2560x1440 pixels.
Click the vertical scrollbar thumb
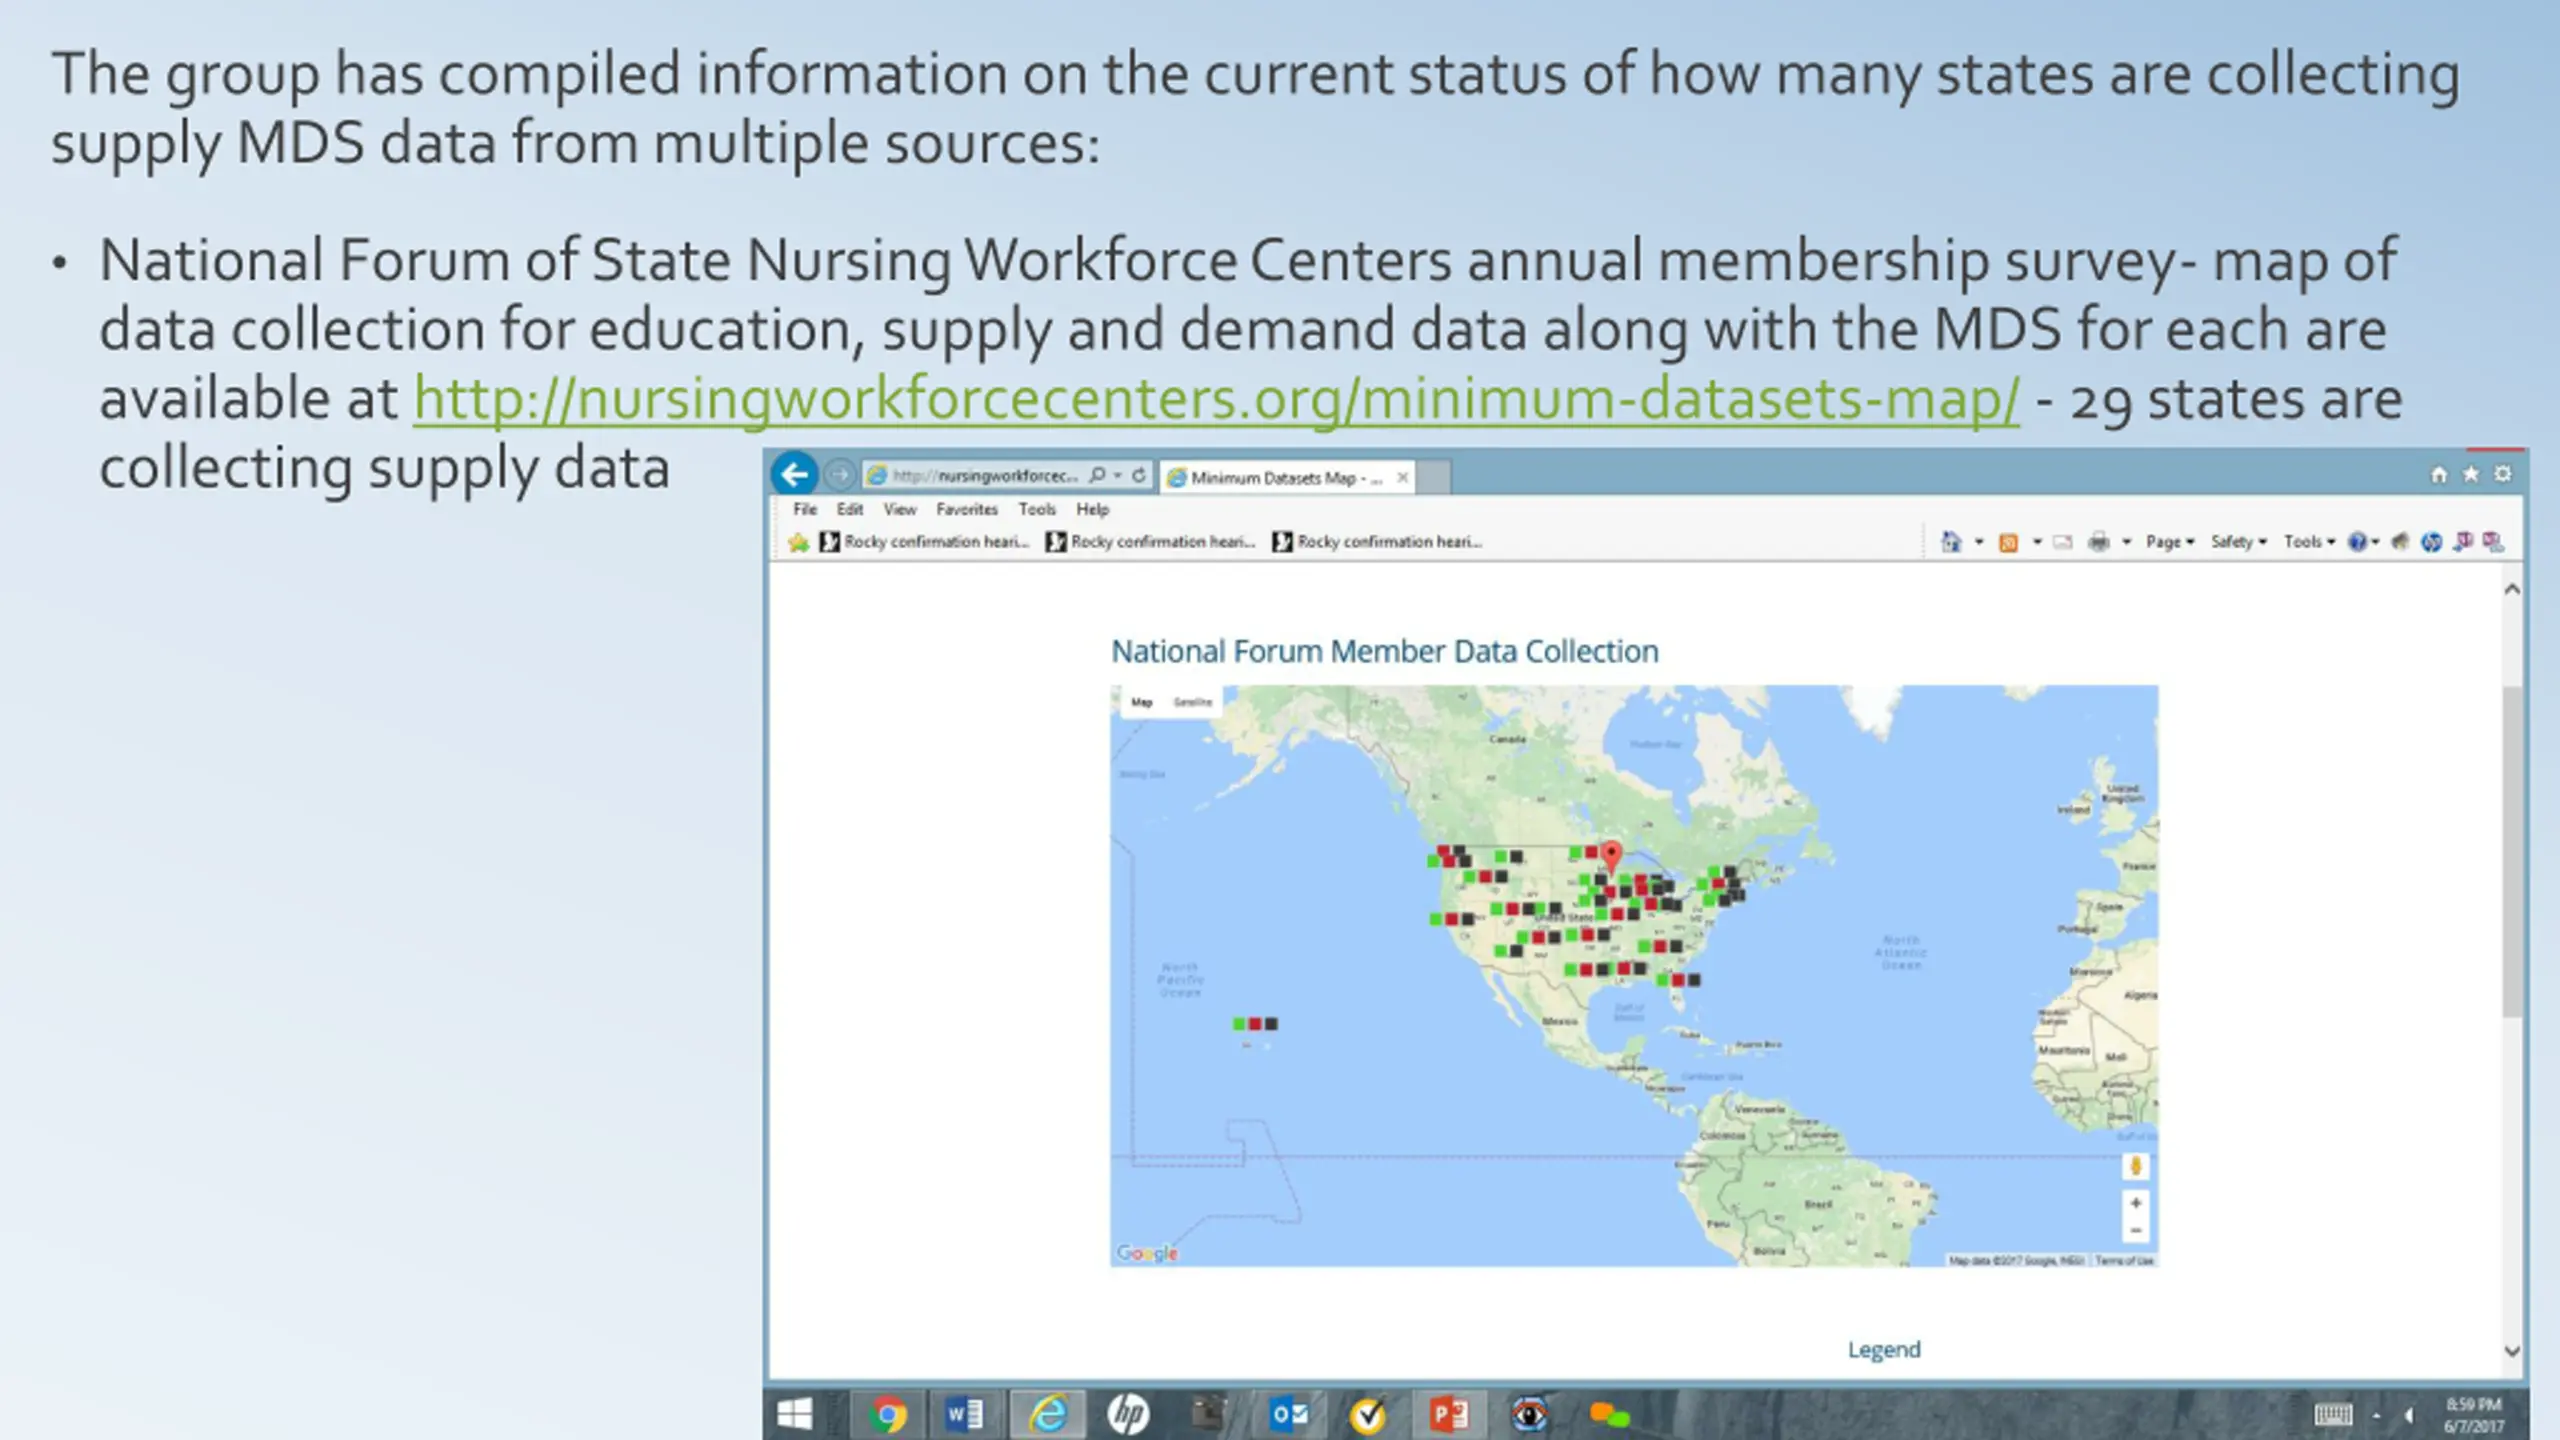pos(2512,852)
